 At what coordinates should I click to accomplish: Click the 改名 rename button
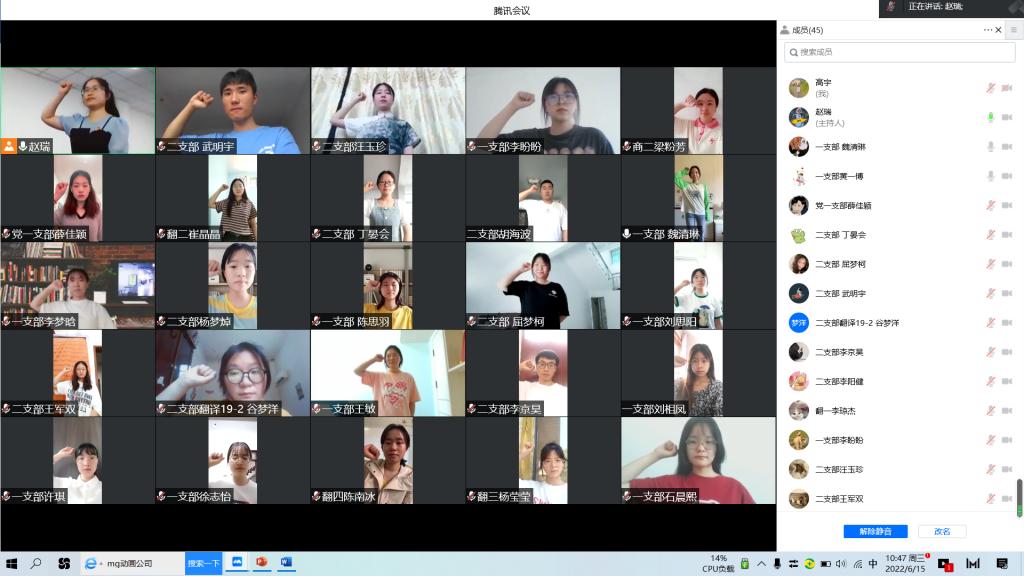942,531
